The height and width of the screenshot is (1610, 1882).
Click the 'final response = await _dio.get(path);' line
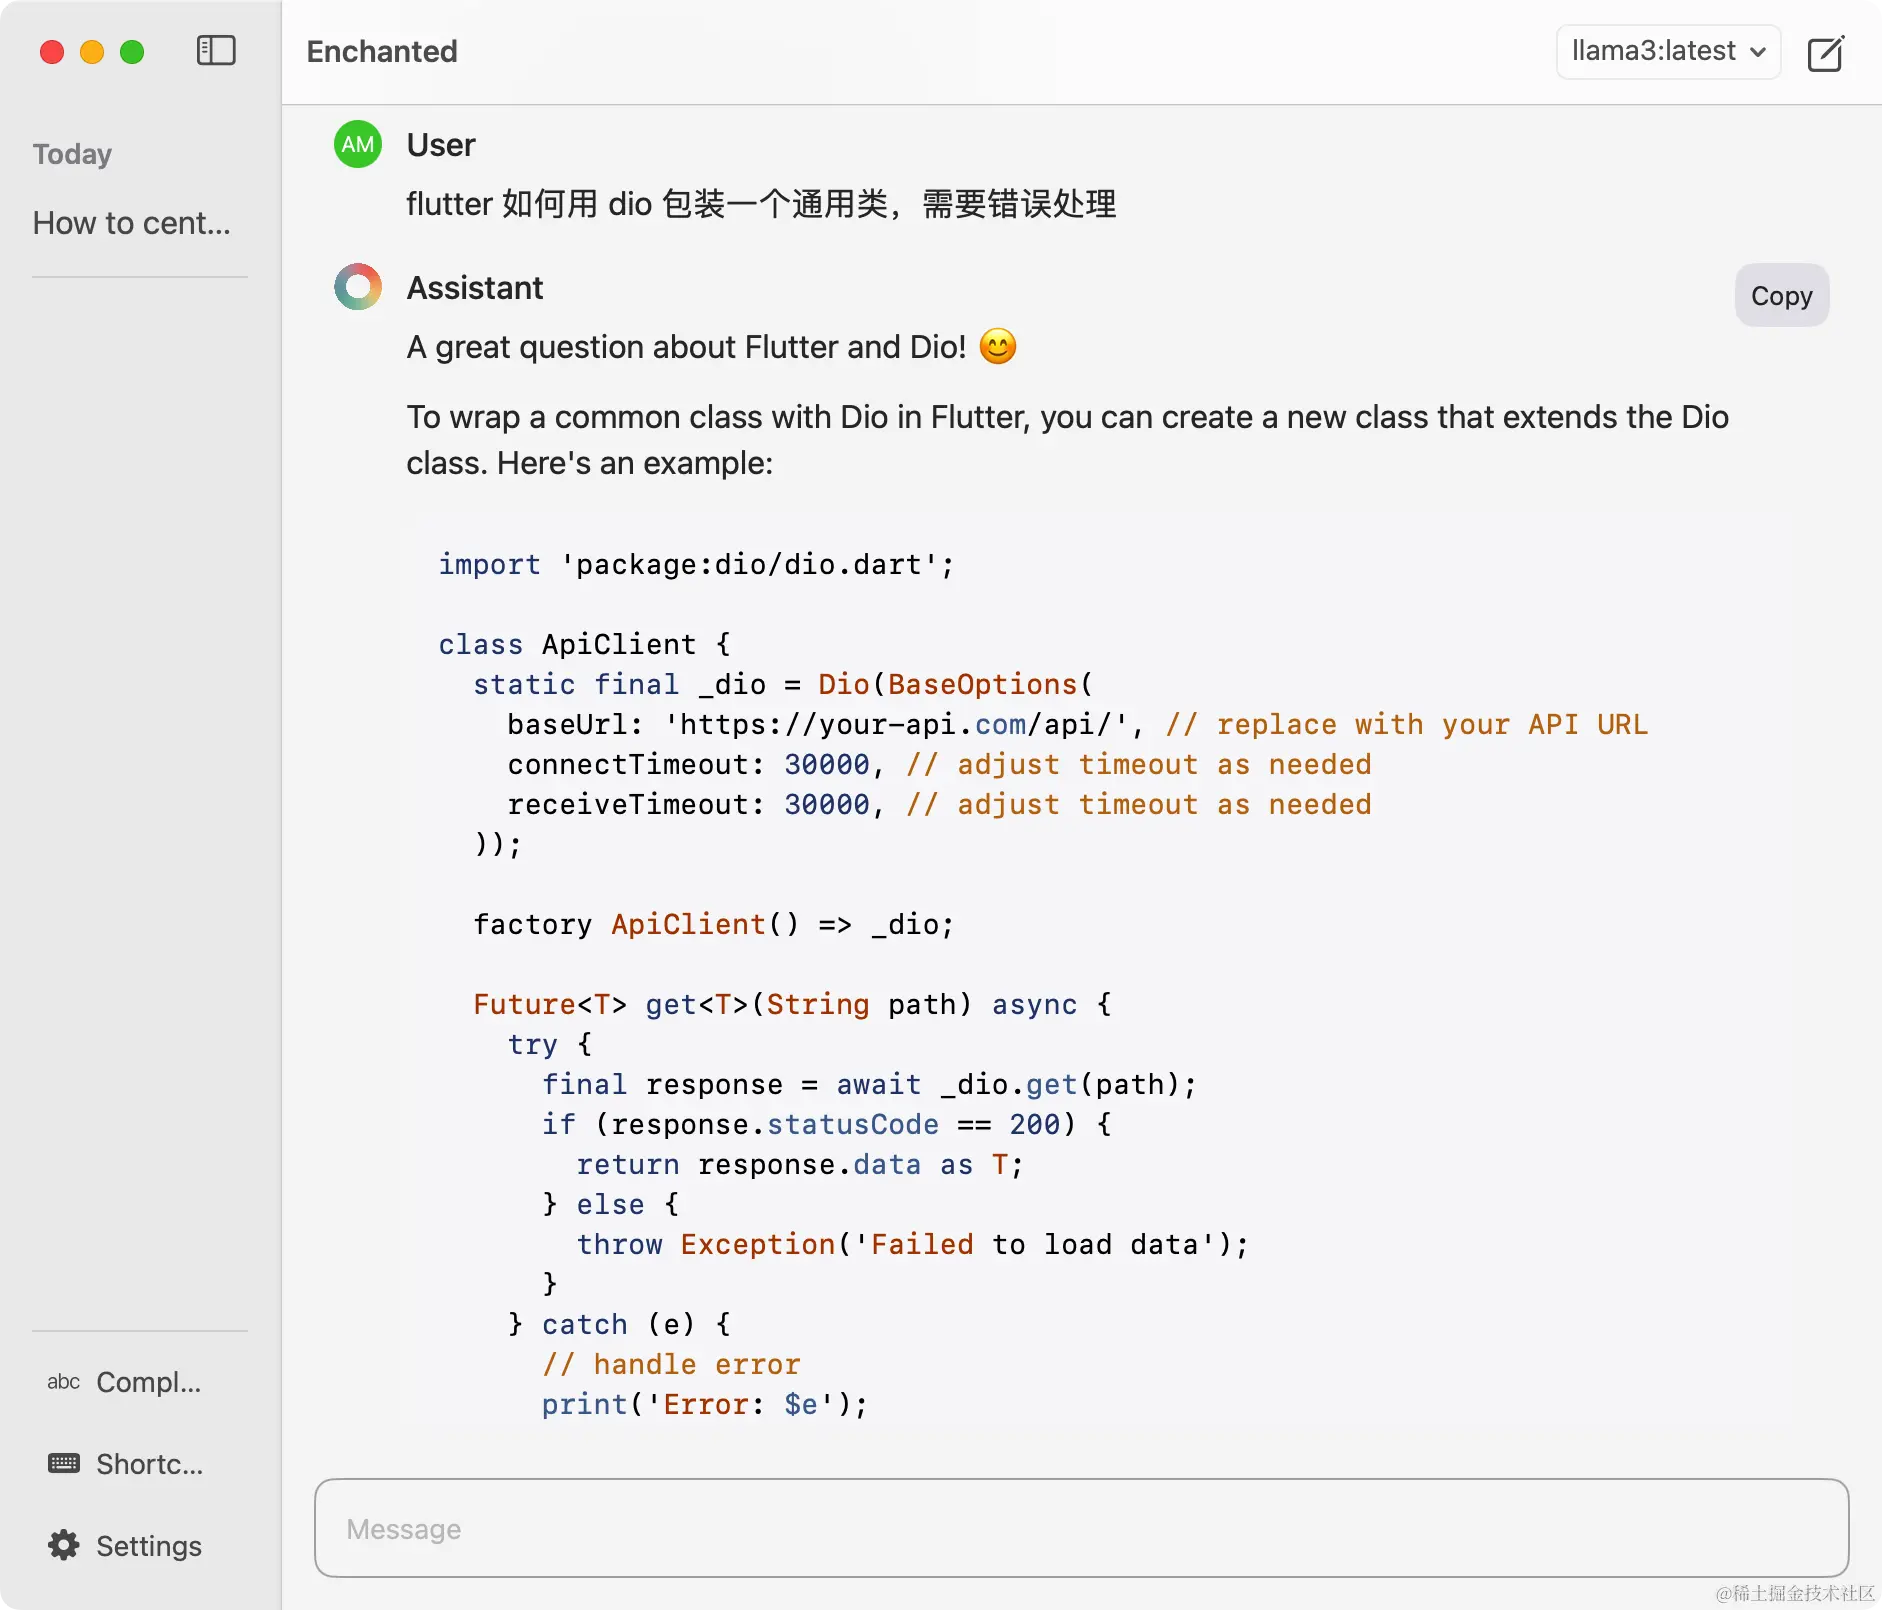(x=869, y=1085)
